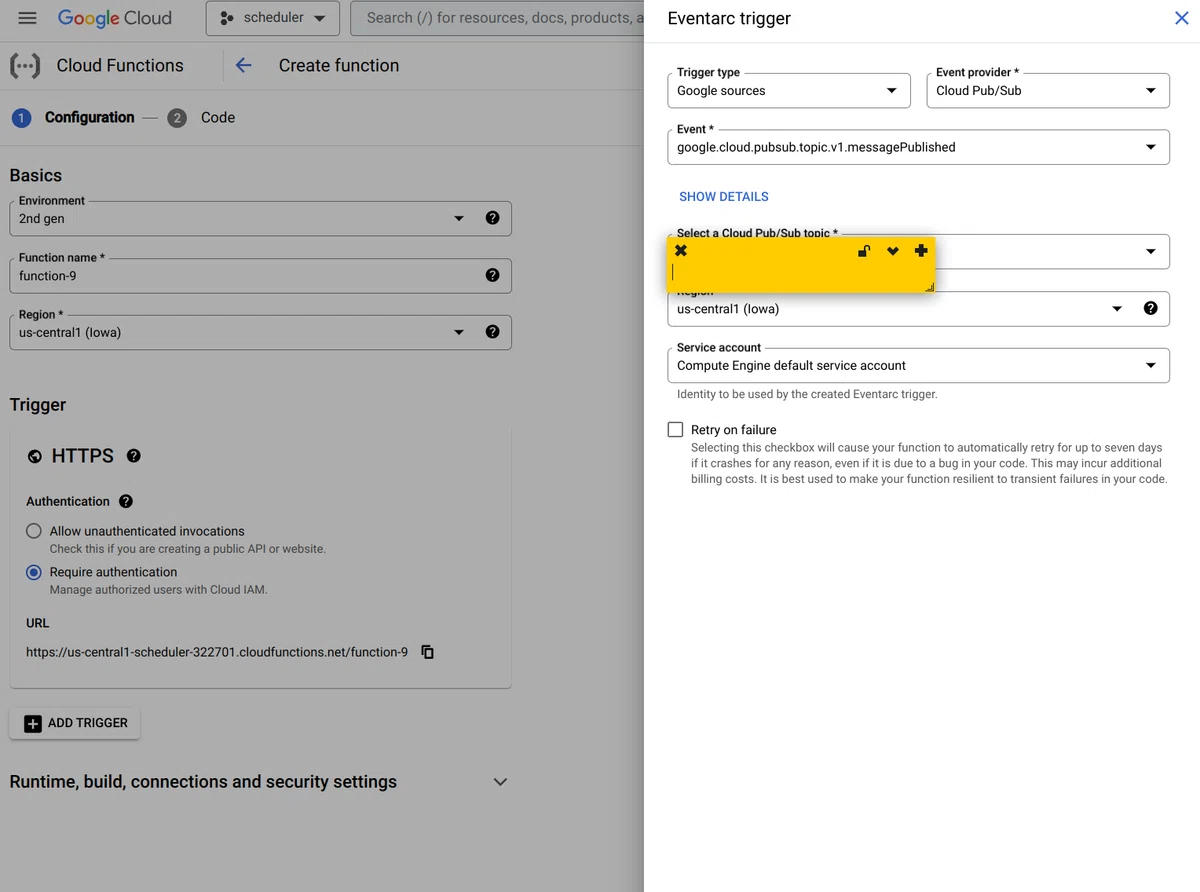Enable the Retry on failure checkbox
Viewport: 1200px width, 892px height.
click(x=676, y=430)
